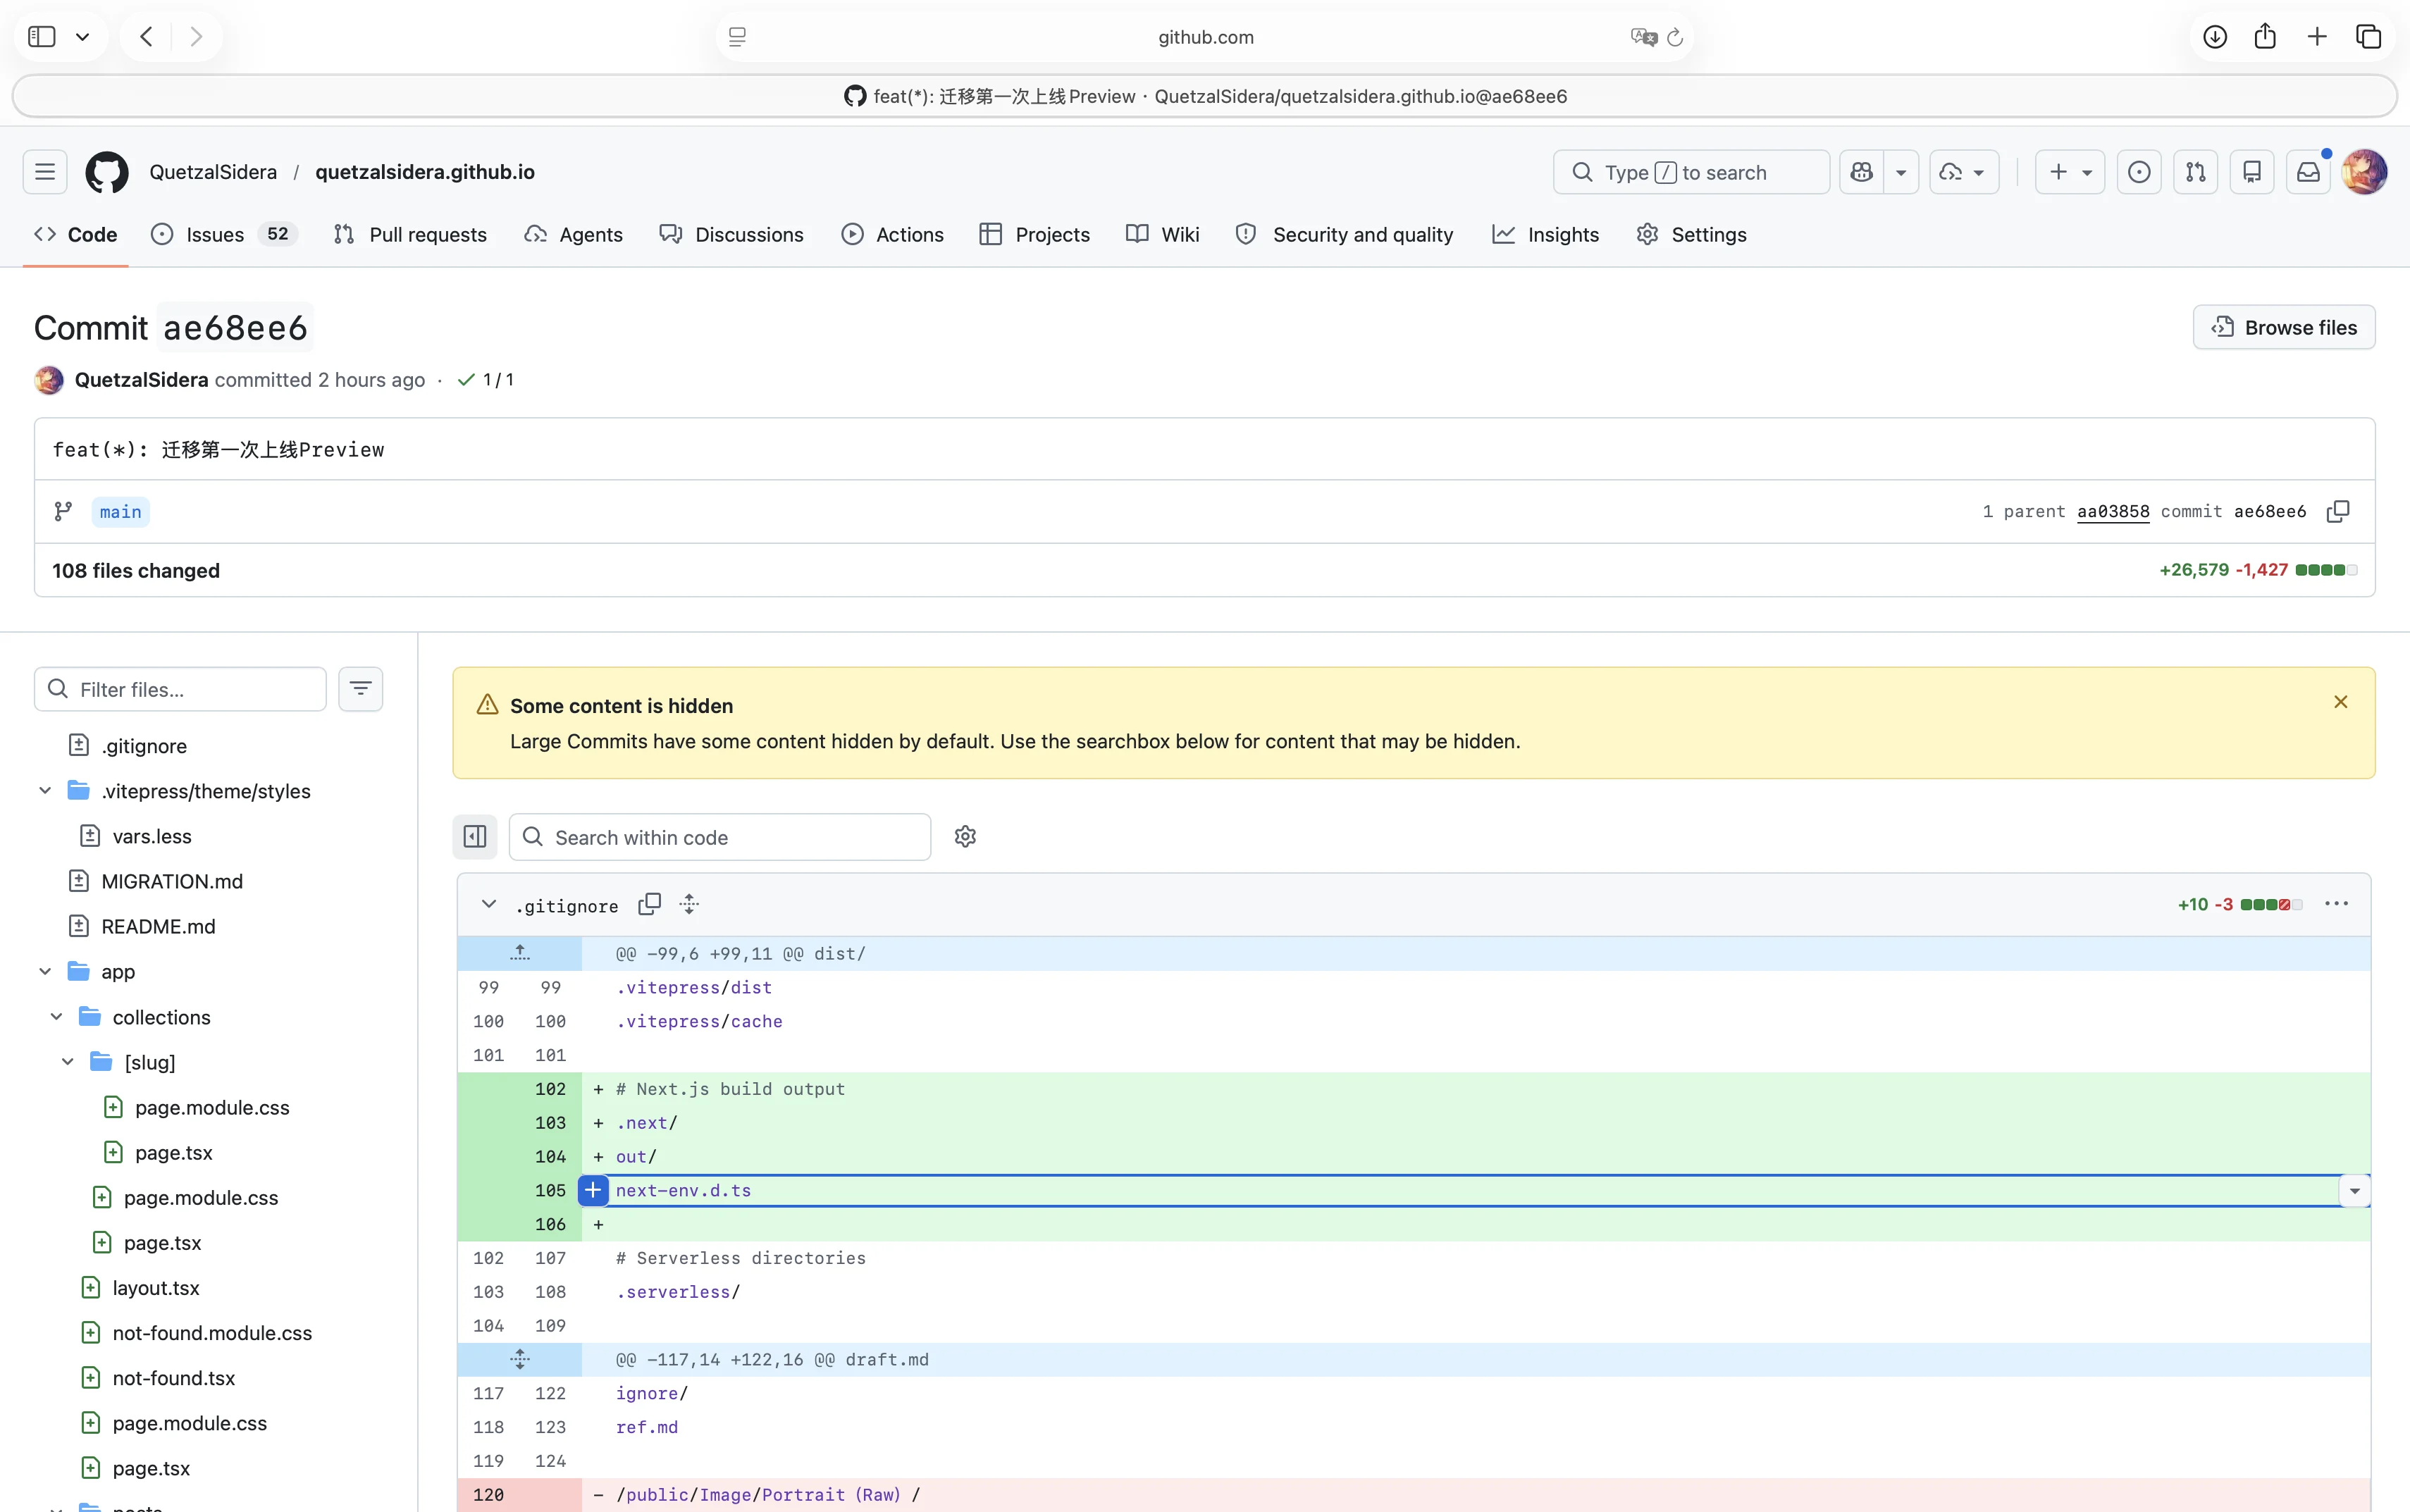Open the Discussions tab
Viewport: 2410px width, 1512px height.
731,234
